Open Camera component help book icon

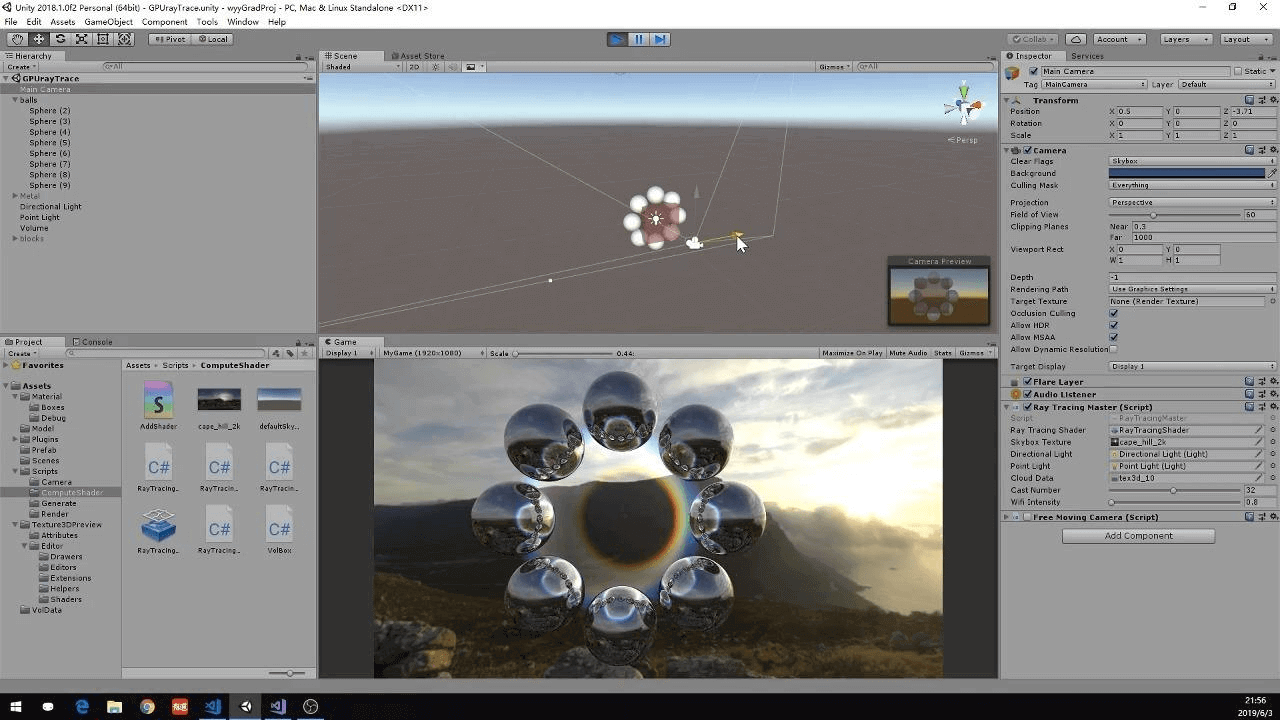pos(1250,150)
